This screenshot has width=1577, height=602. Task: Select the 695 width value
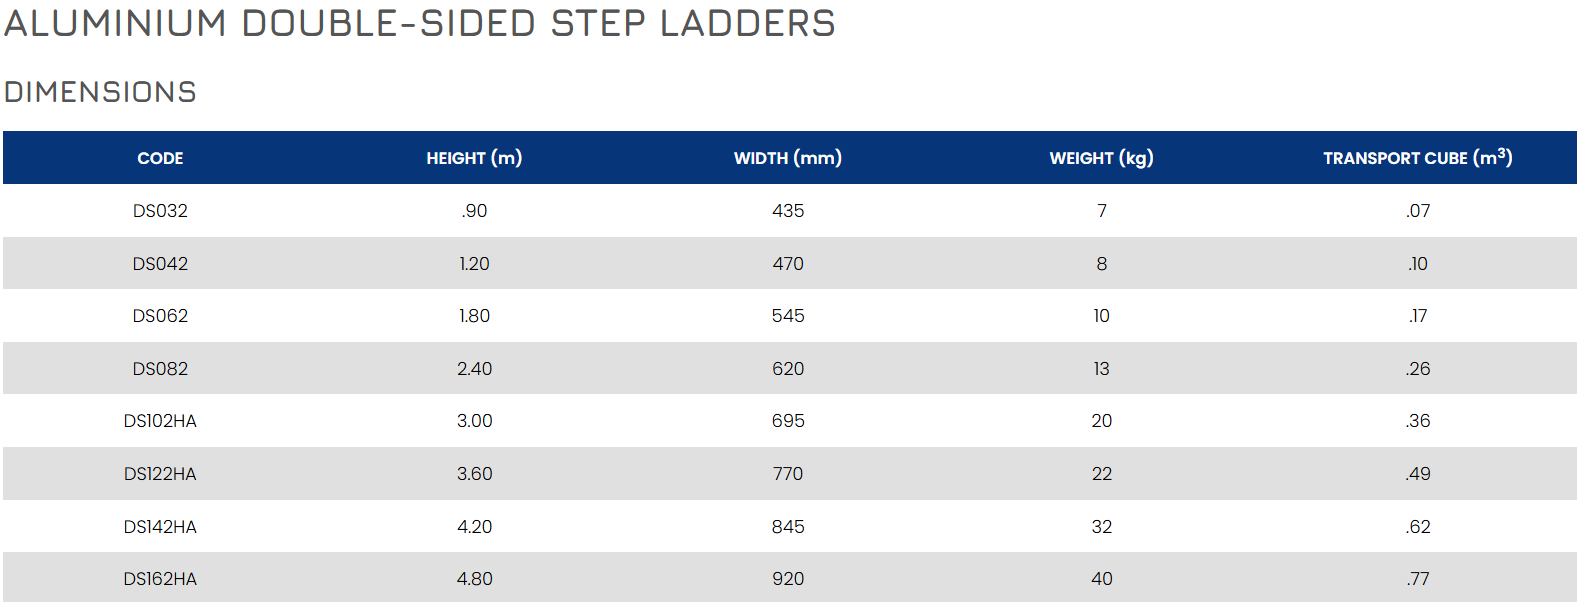point(788,421)
